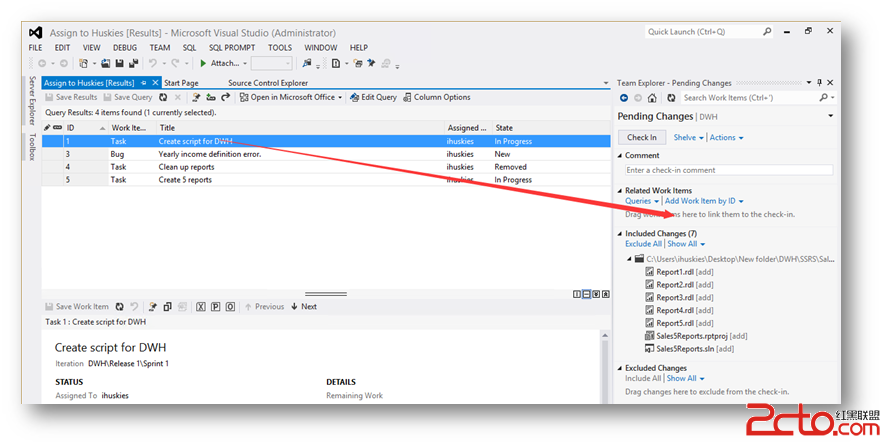883x446 pixels.
Task: Sort results by State column header
Action: 551,128
